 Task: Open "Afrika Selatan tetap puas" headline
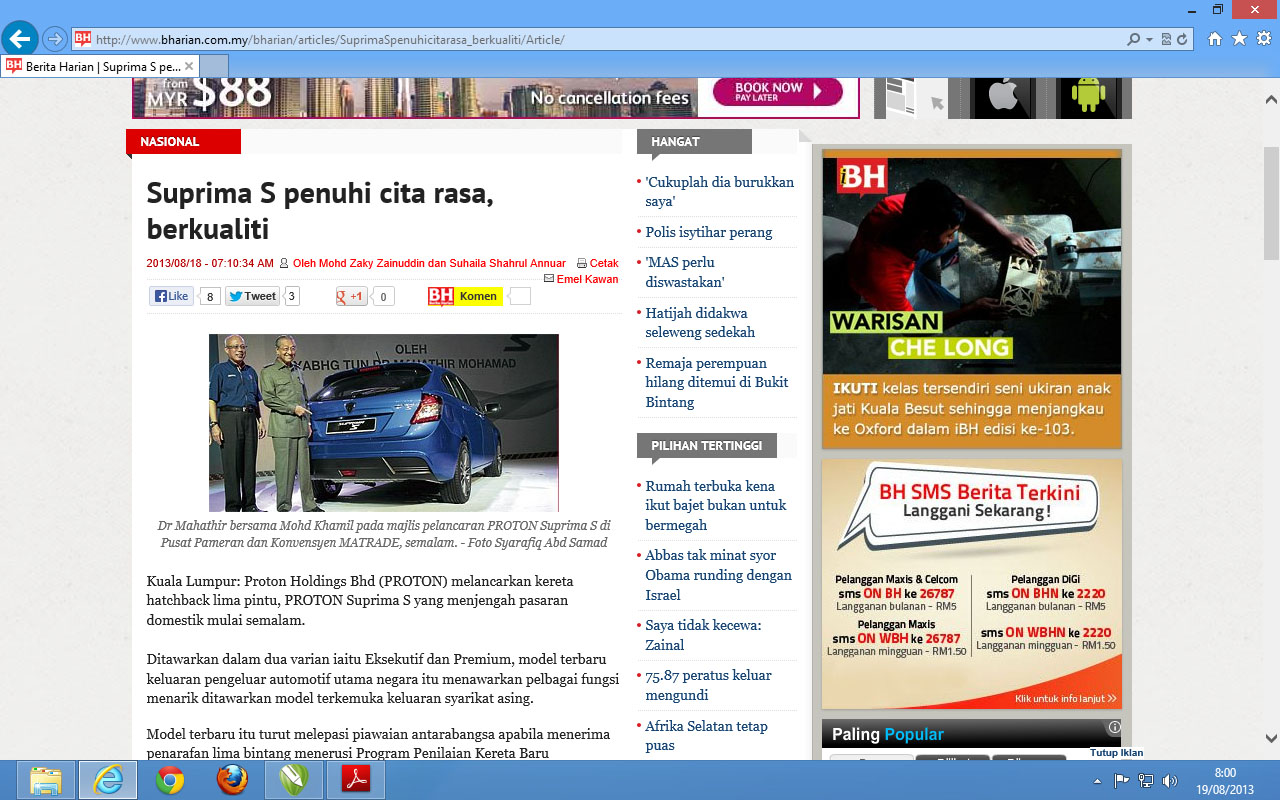coord(706,735)
